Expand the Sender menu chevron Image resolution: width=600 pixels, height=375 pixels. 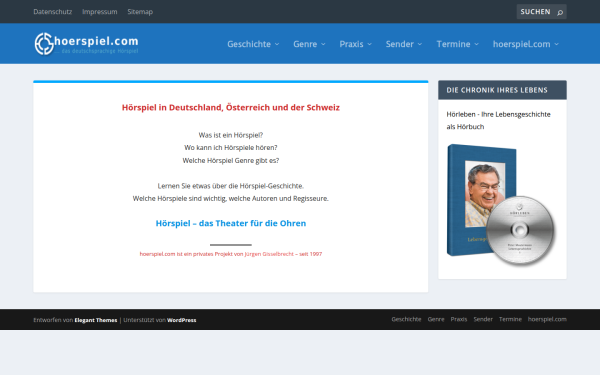coord(420,44)
